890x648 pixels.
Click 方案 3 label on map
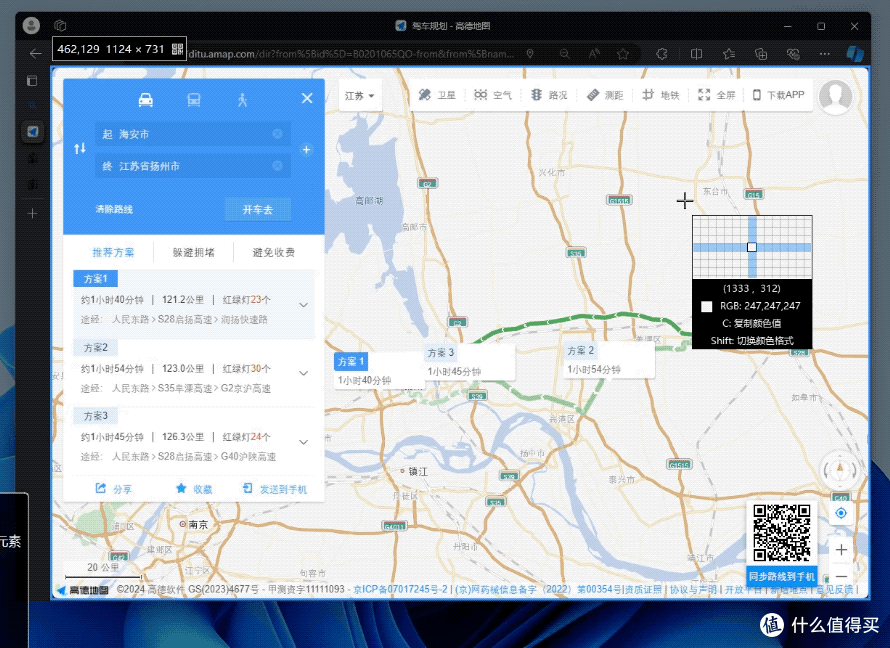[x=441, y=352]
